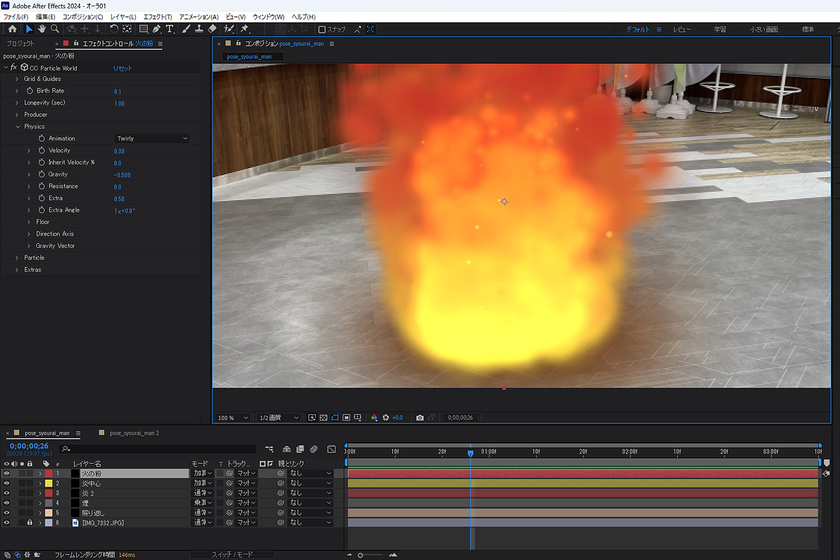The image size is (840, 560).
Task: Select the Hand tool in the toolbar
Action: (41, 29)
